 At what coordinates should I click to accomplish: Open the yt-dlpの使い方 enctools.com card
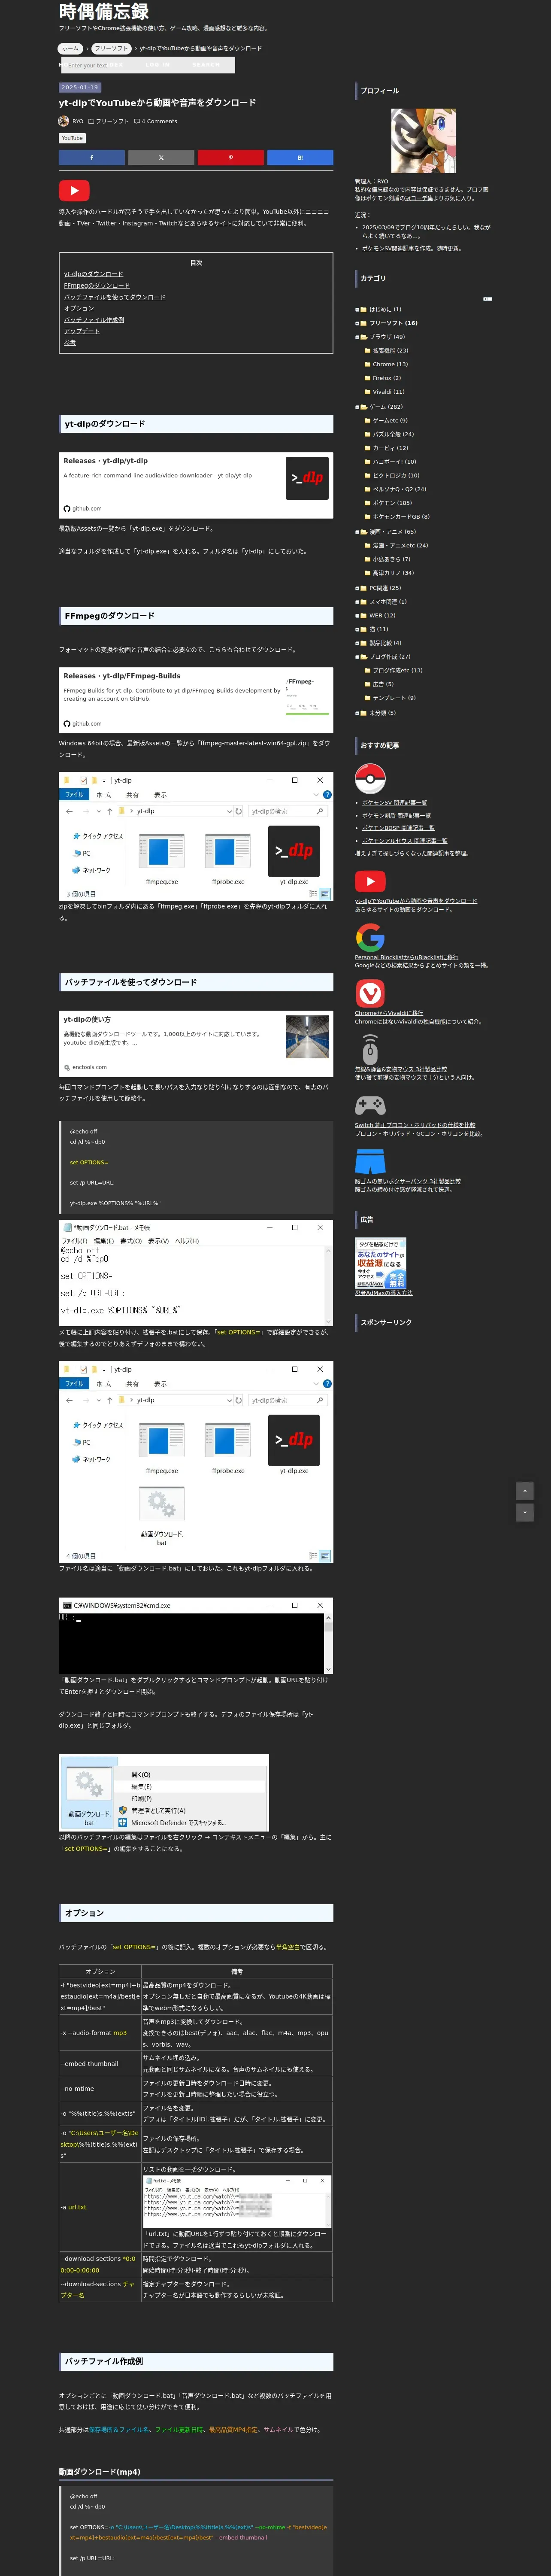(196, 1044)
